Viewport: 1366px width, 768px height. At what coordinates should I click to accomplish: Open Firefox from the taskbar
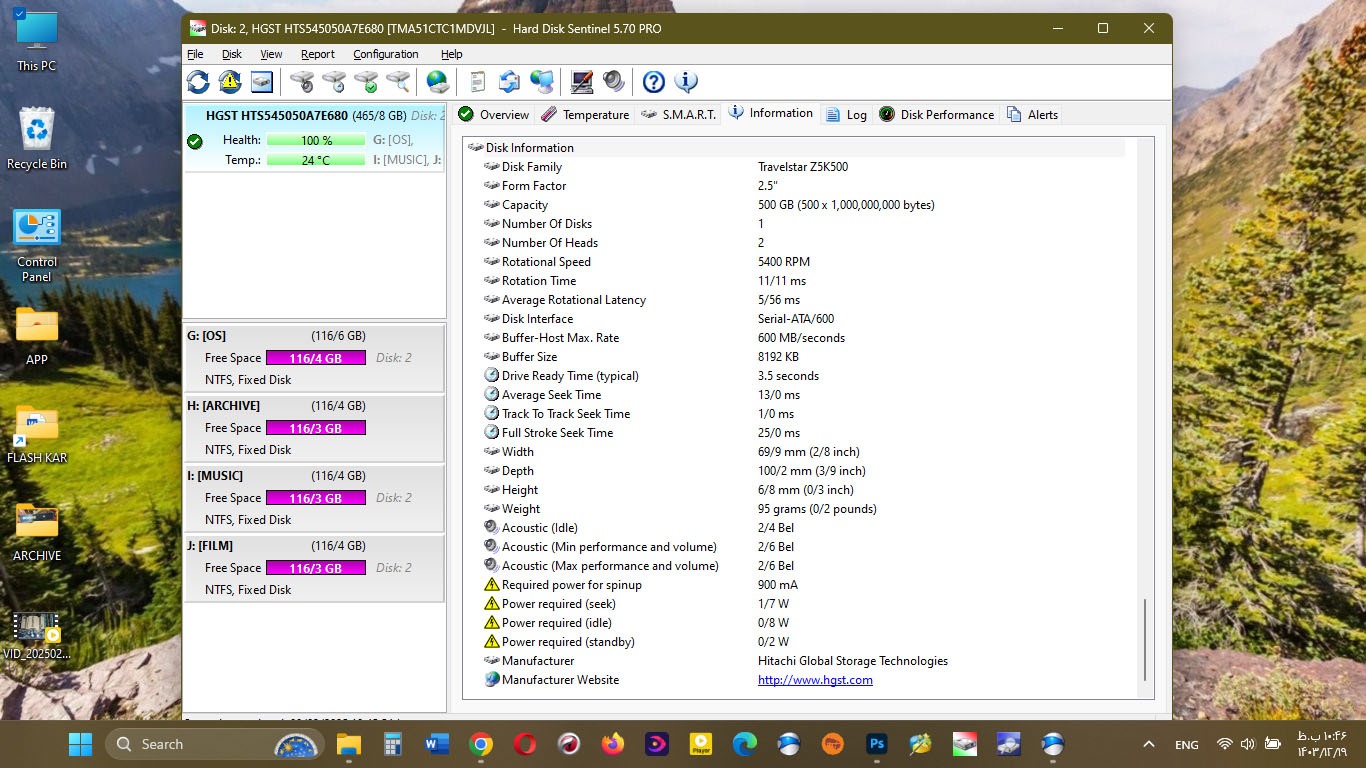click(613, 744)
